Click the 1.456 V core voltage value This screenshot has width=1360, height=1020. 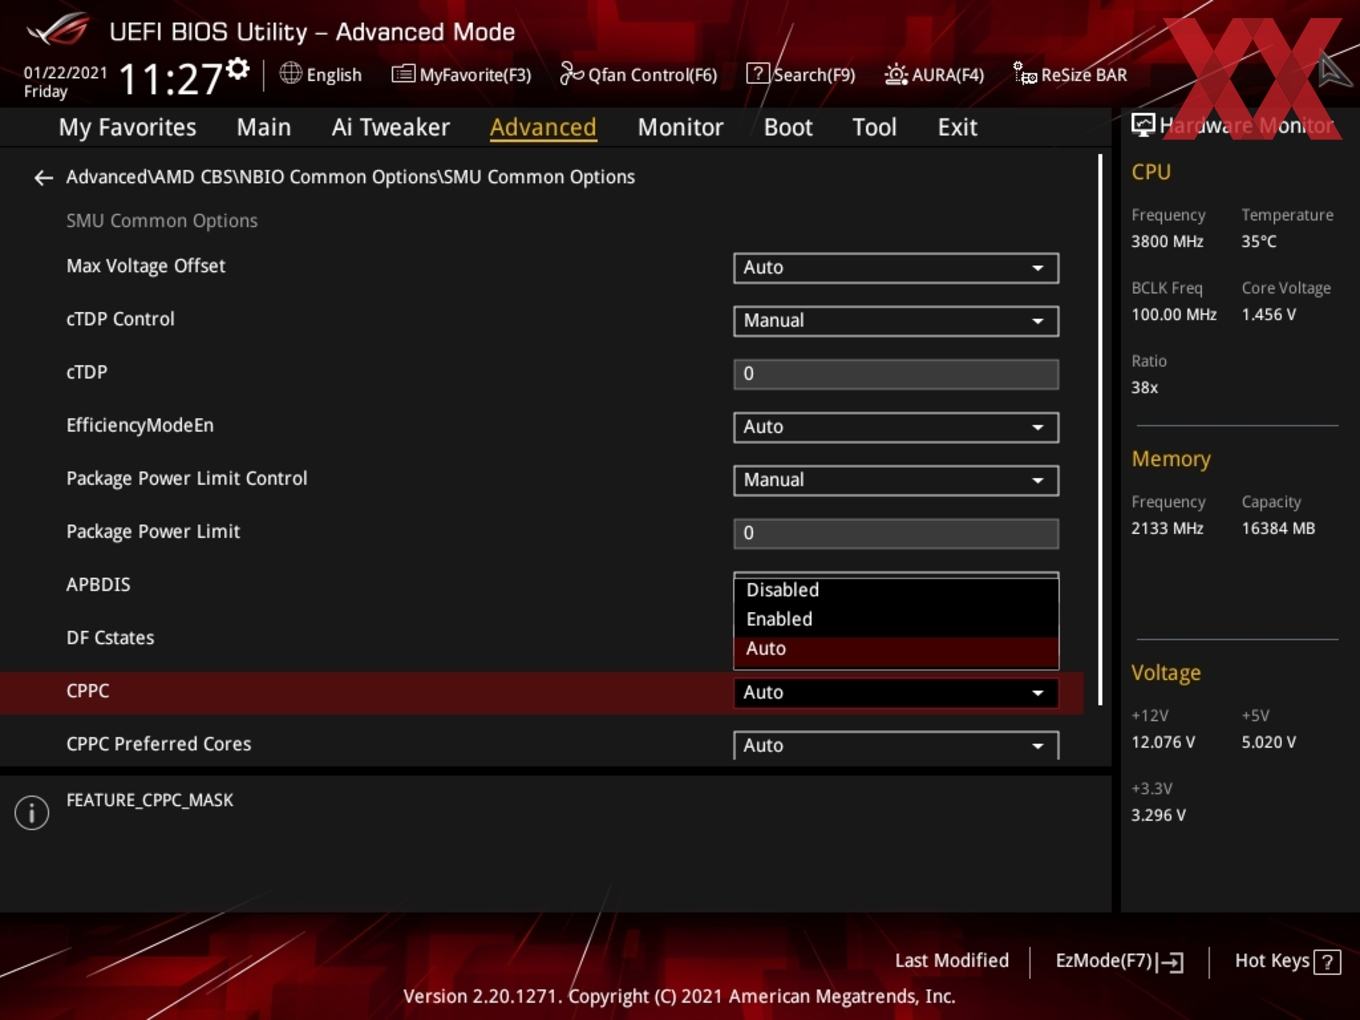1269,314
